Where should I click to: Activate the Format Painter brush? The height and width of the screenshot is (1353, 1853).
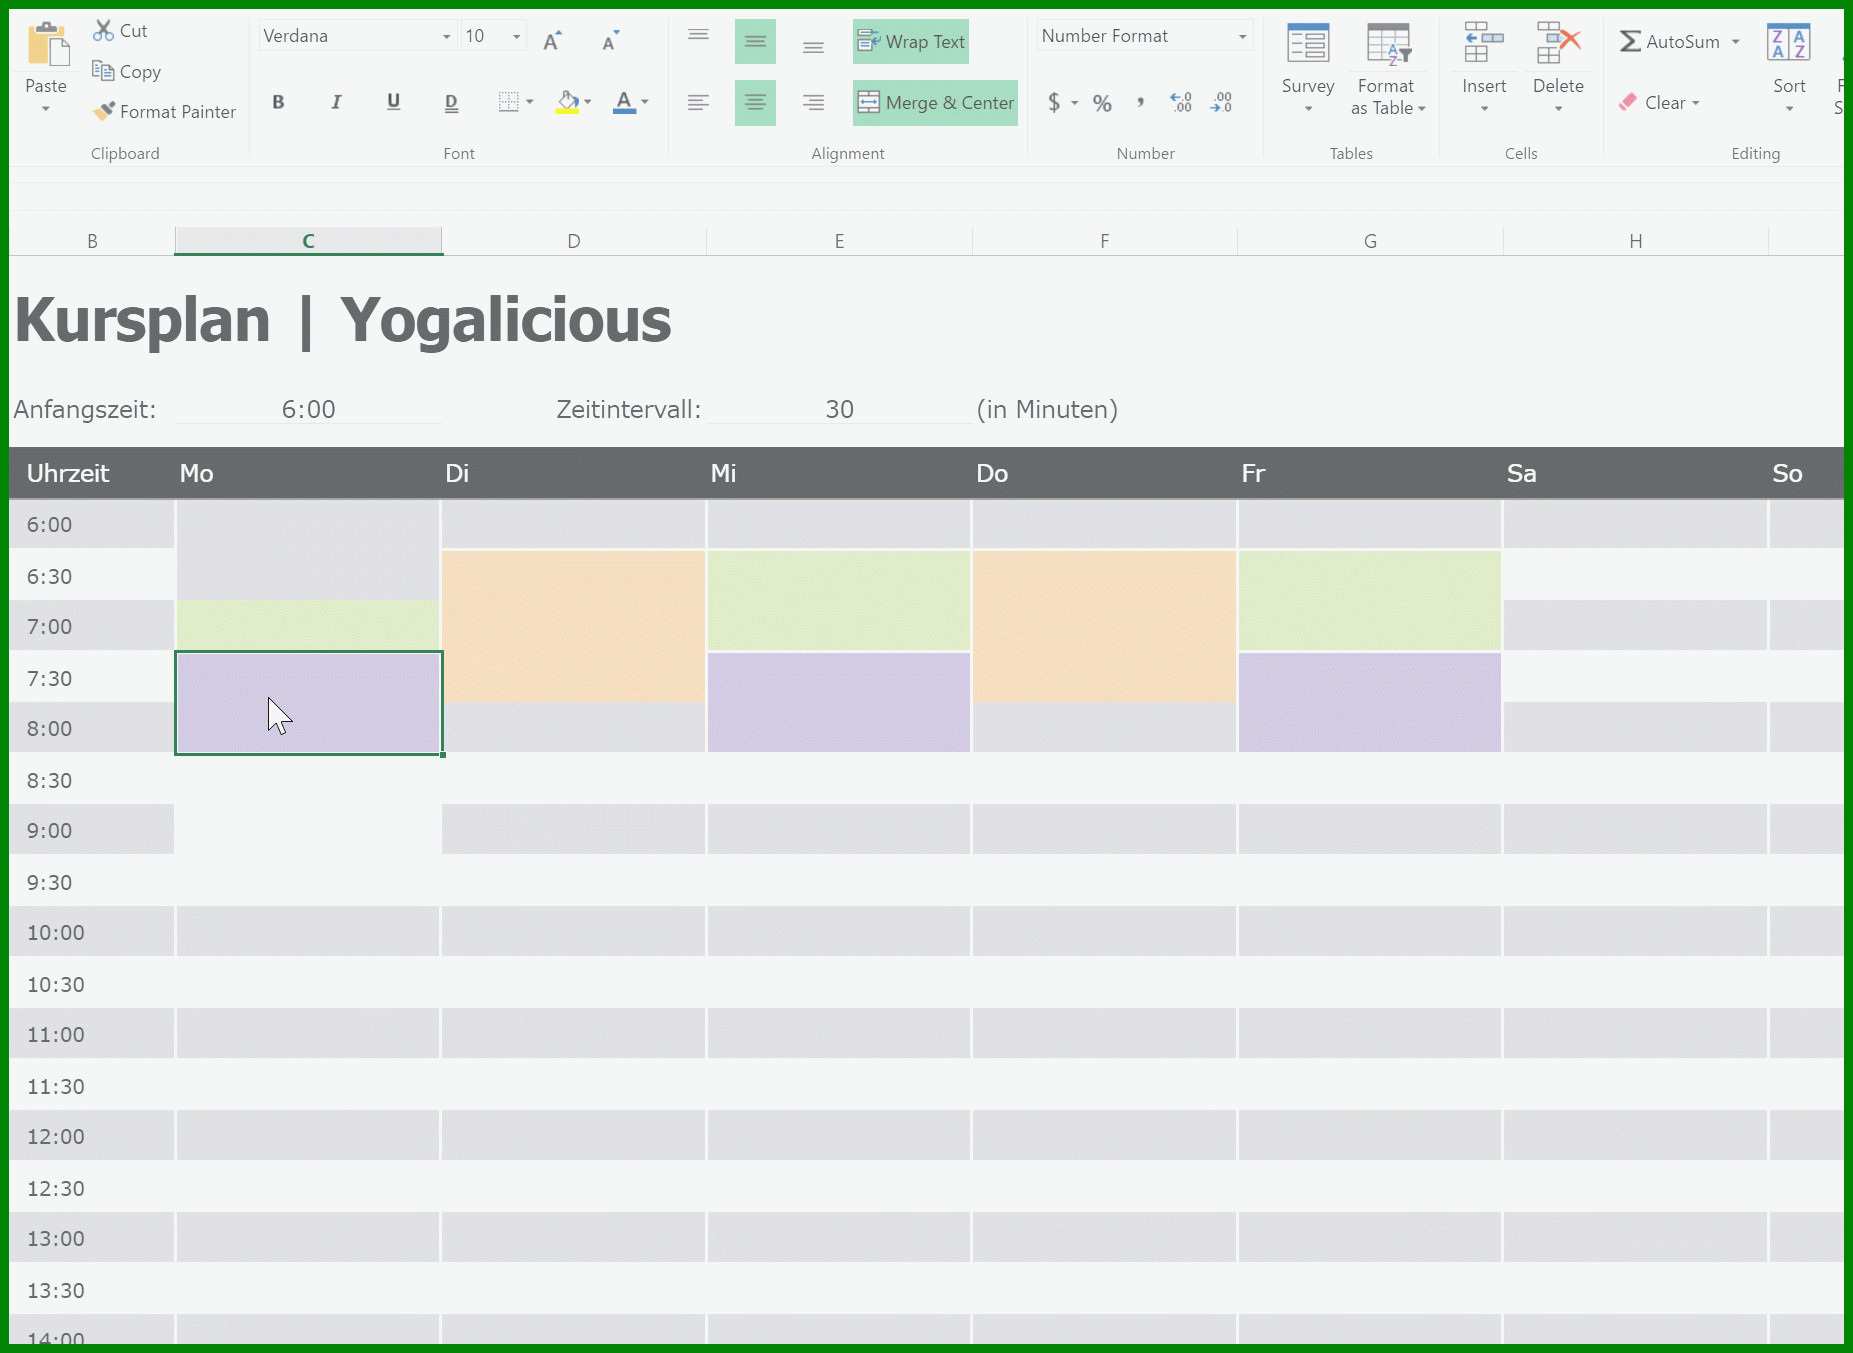[164, 112]
